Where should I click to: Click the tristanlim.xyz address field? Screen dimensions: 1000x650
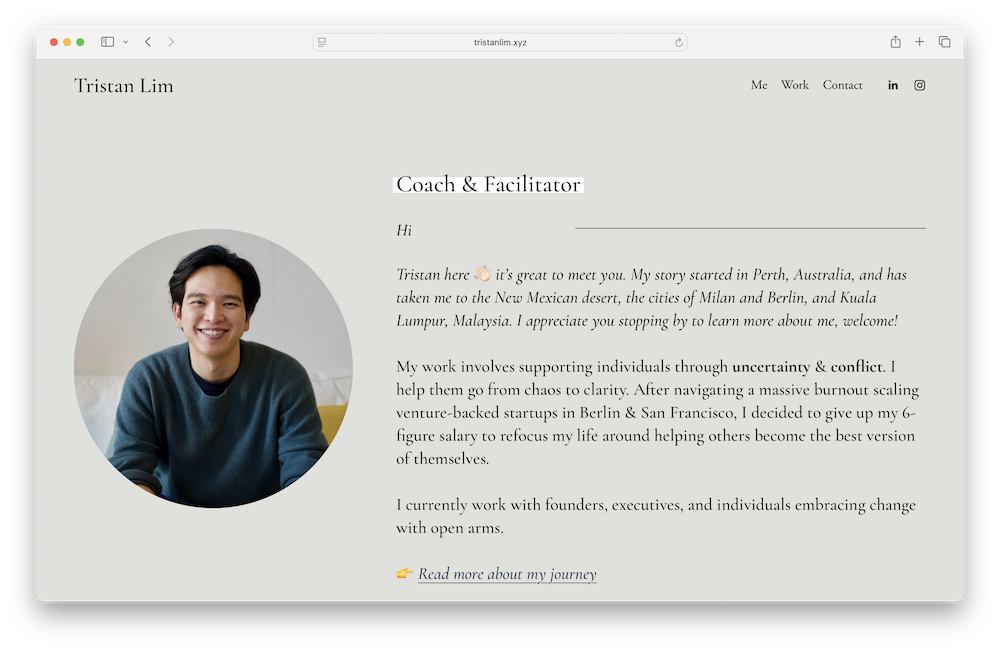[x=500, y=42]
